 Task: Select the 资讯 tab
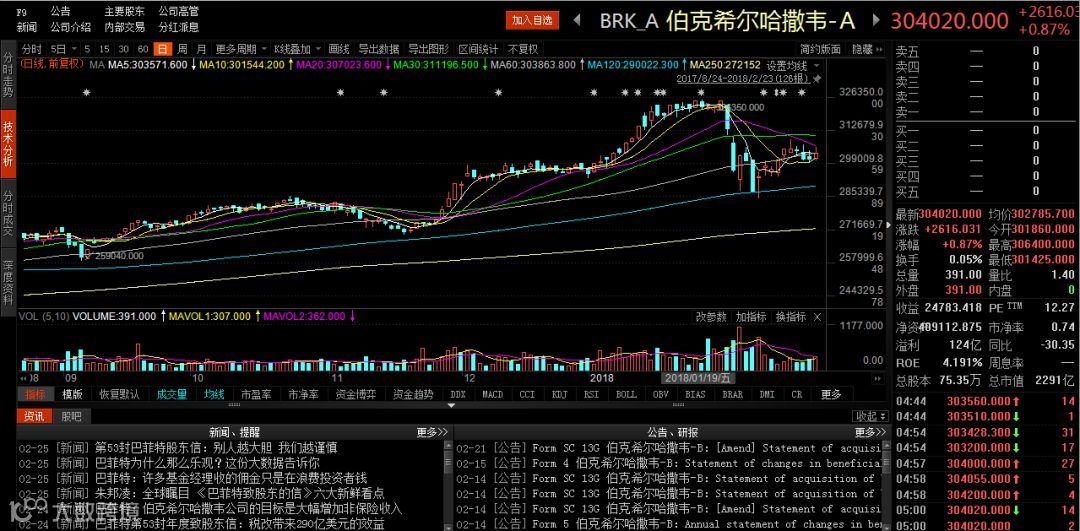point(34,416)
